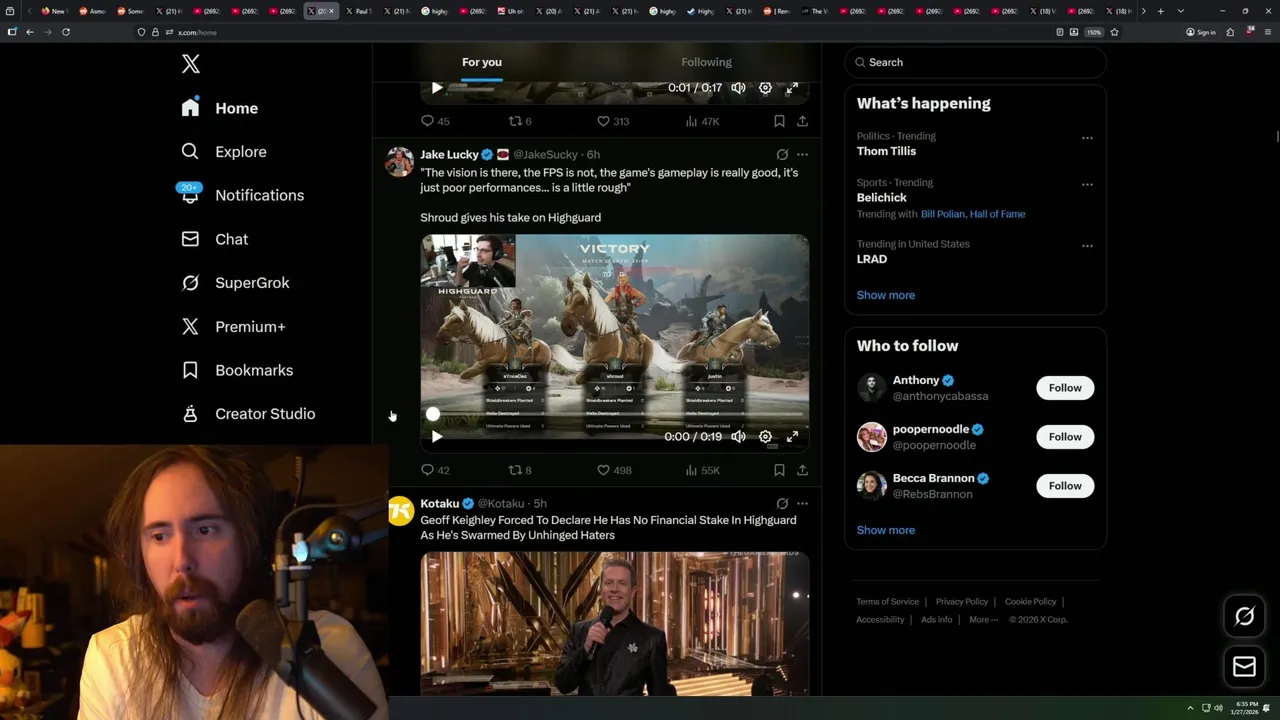This screenshot has height=720, width=1280.
Task: Open more options for Thom Tillis trend
Action: pyautogui.click(x=1087, y=138)
